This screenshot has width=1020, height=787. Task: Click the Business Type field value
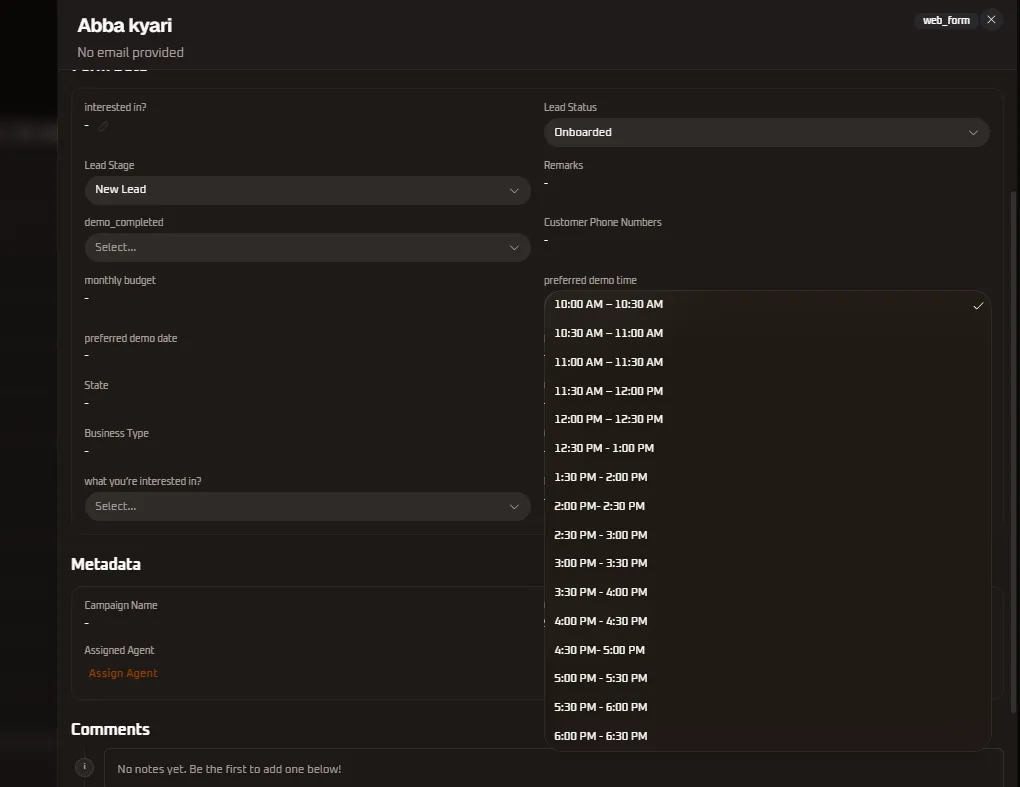[87, 451]
